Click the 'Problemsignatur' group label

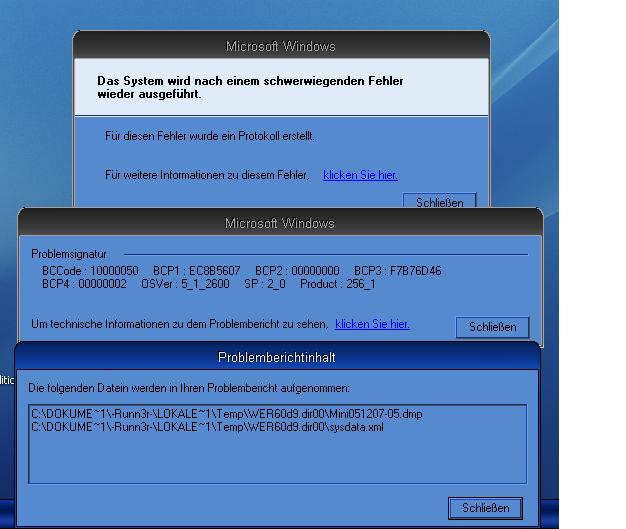click(69, 254)
